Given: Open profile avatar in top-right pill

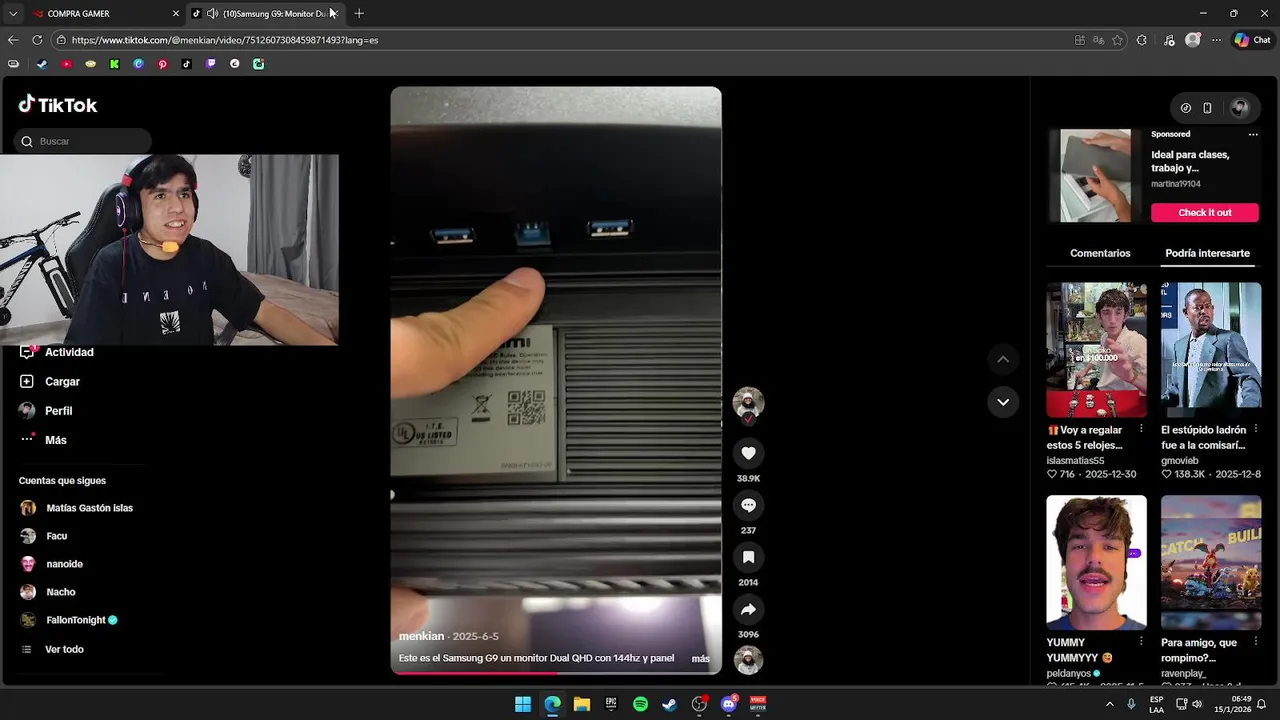Looking at the screenshot, I should [1239, 108].
